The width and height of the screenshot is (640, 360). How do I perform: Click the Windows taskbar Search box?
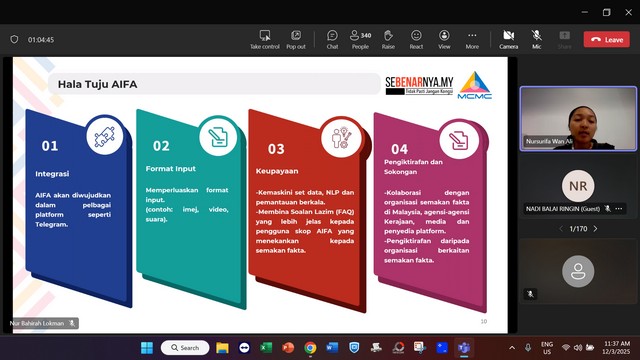click(185, 348)
